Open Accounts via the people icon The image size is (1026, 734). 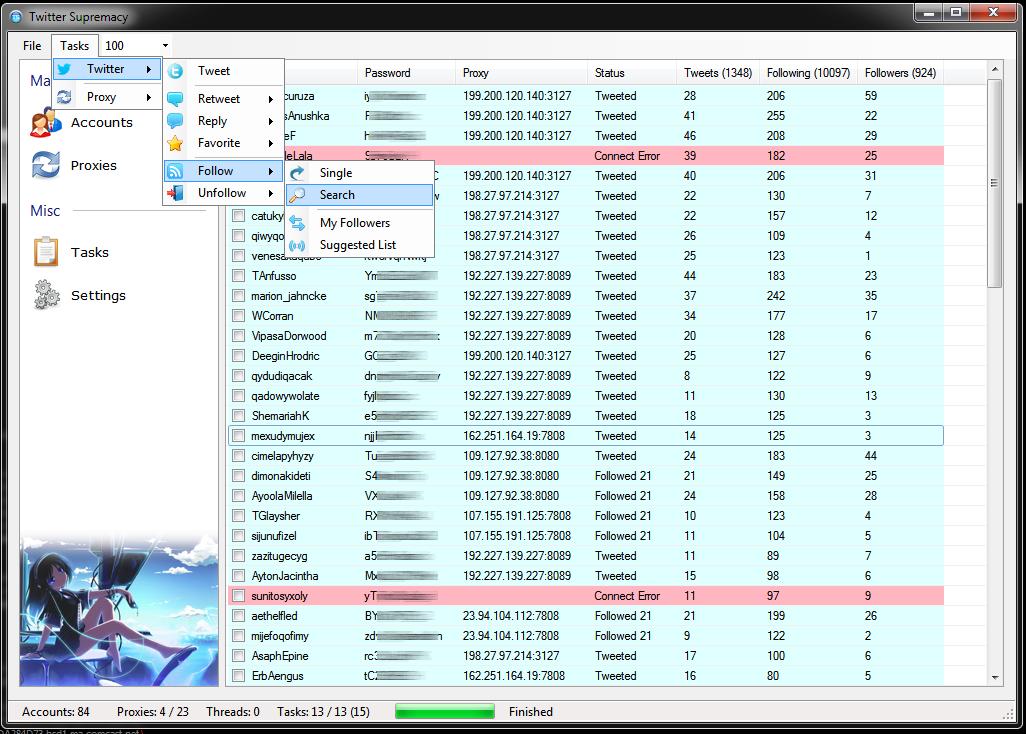[46, 122]
